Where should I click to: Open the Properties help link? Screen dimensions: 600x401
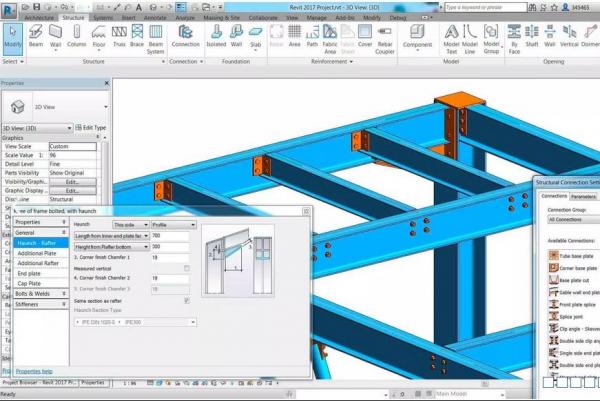(x=34, y=371)
